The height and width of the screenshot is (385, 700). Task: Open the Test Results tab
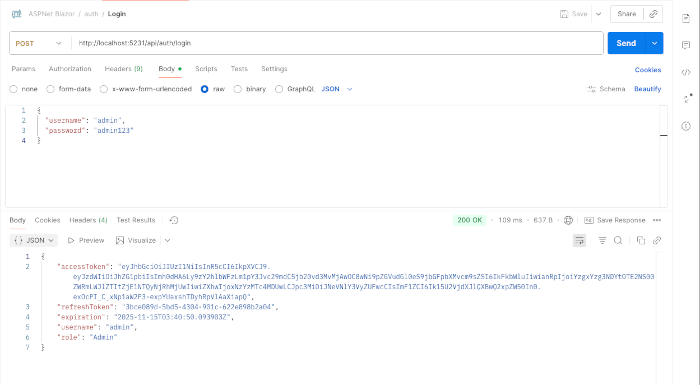coord(136,220)
